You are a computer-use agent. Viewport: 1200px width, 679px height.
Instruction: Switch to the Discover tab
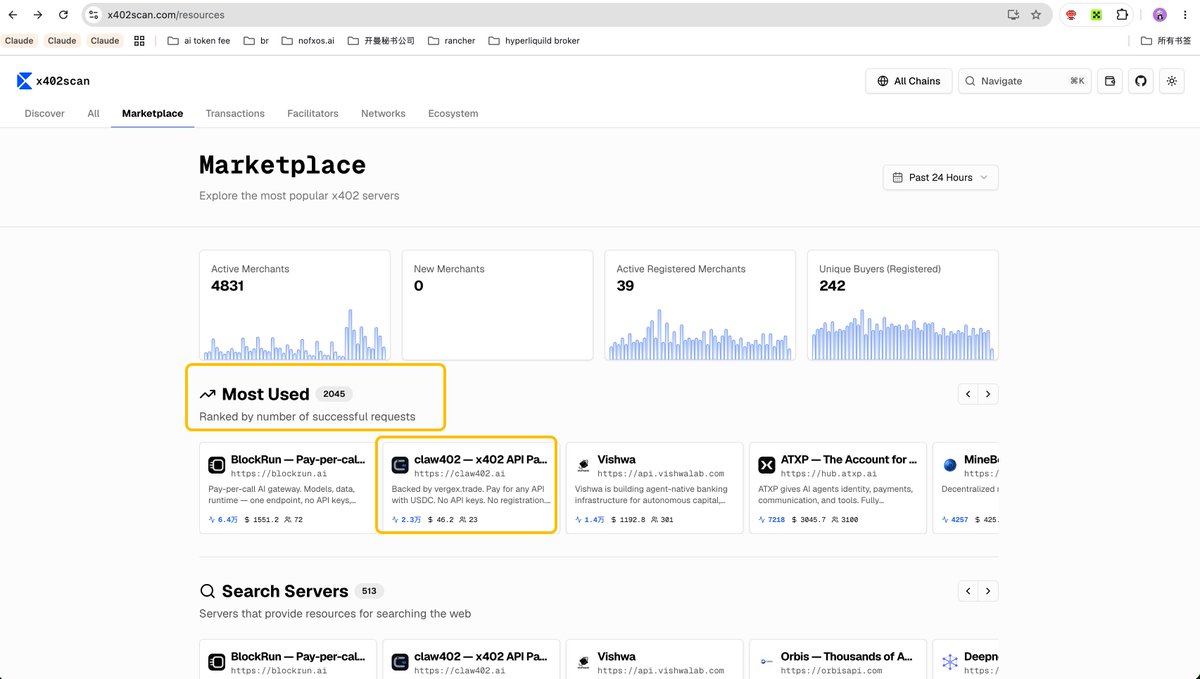(x=44, y=113)
